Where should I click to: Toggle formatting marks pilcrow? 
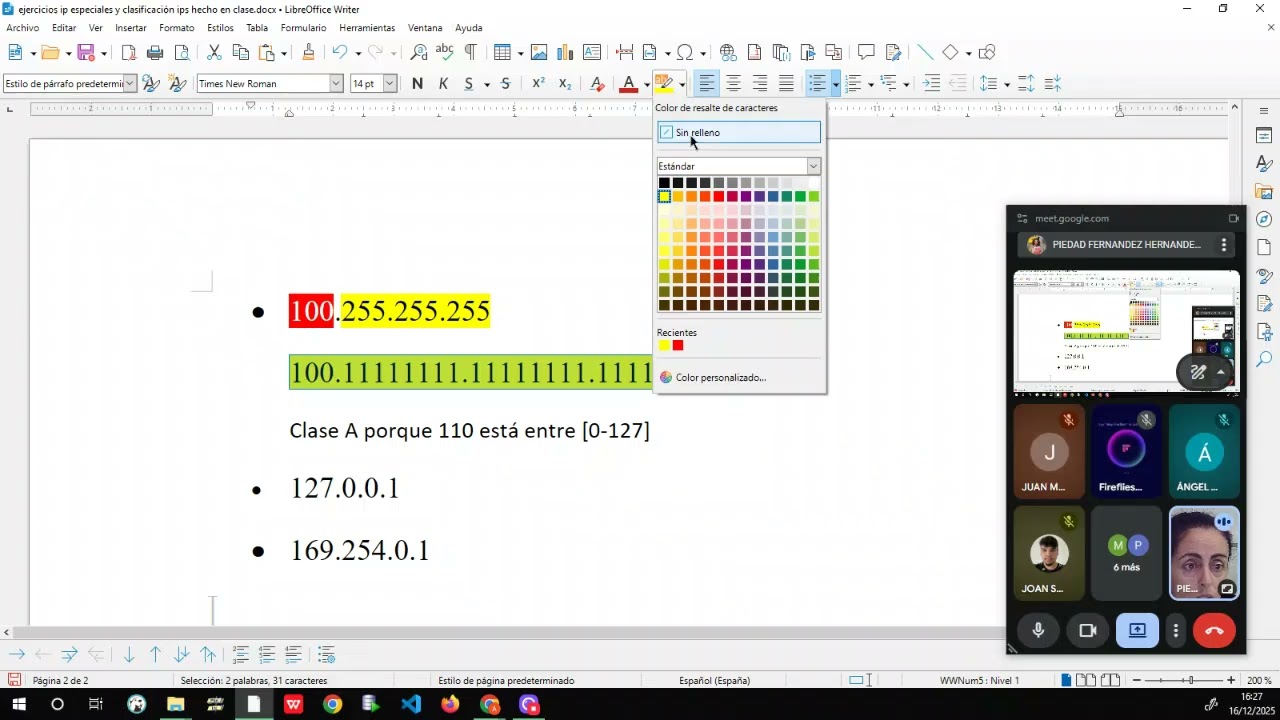coord(470,53)
